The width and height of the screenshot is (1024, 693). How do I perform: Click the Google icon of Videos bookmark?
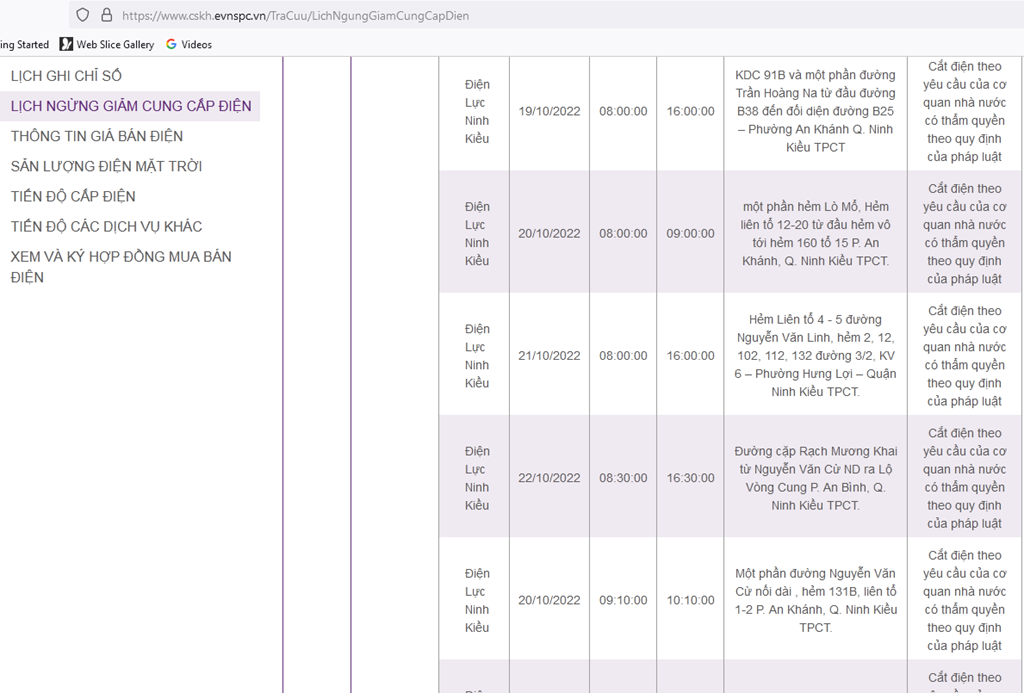[x=171, y=44]
